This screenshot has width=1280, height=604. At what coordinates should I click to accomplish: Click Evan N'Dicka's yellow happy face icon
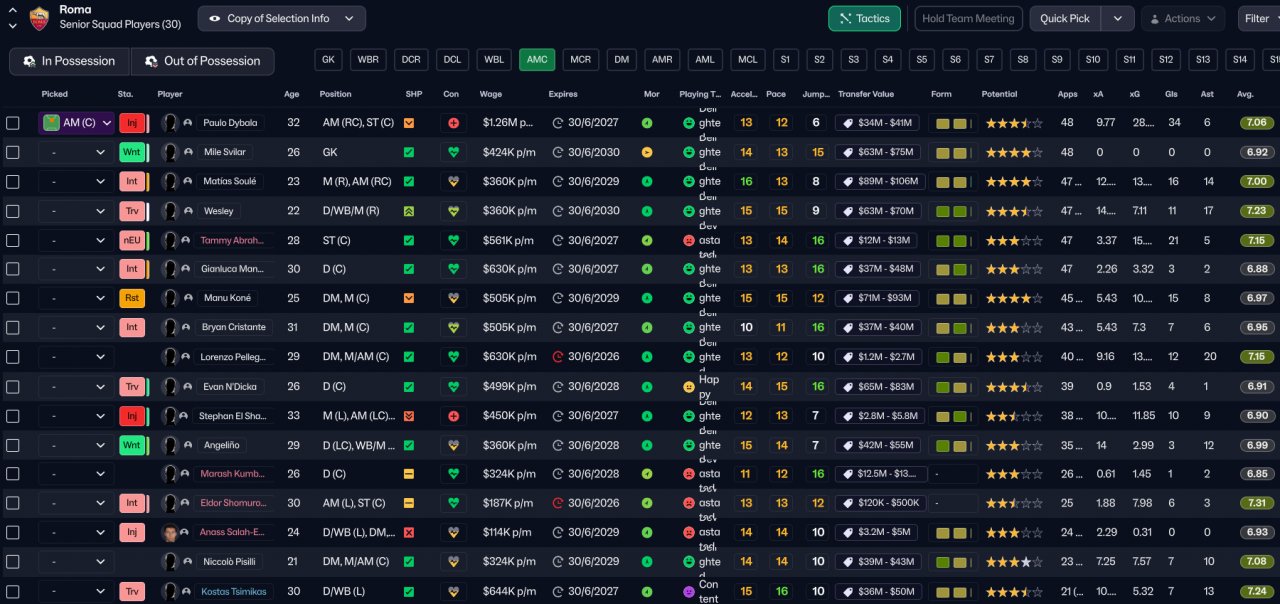688,386
